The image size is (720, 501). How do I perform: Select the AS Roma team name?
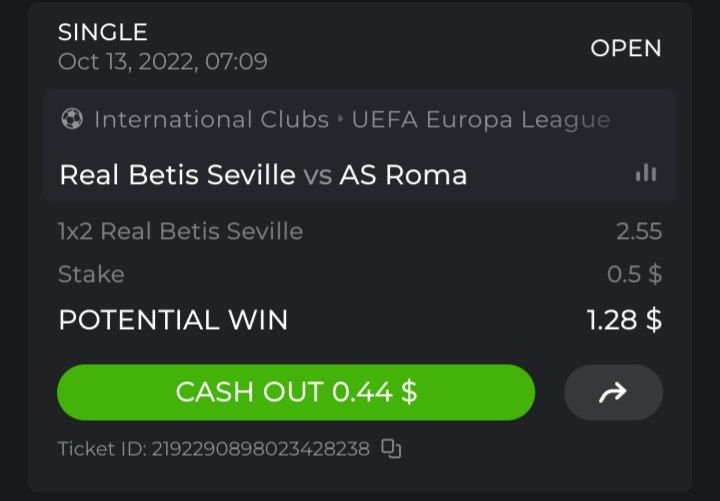(403, 175)
